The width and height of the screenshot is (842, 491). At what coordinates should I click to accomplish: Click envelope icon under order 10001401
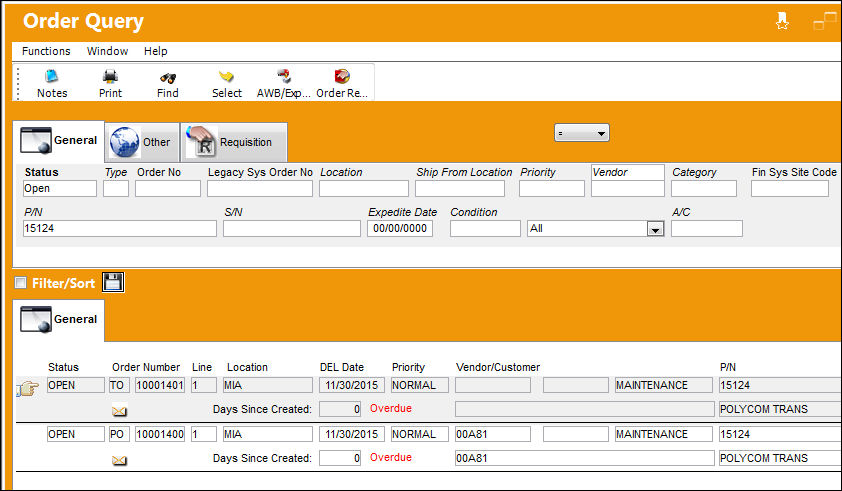pyautogui.click(x=119, y=411)
